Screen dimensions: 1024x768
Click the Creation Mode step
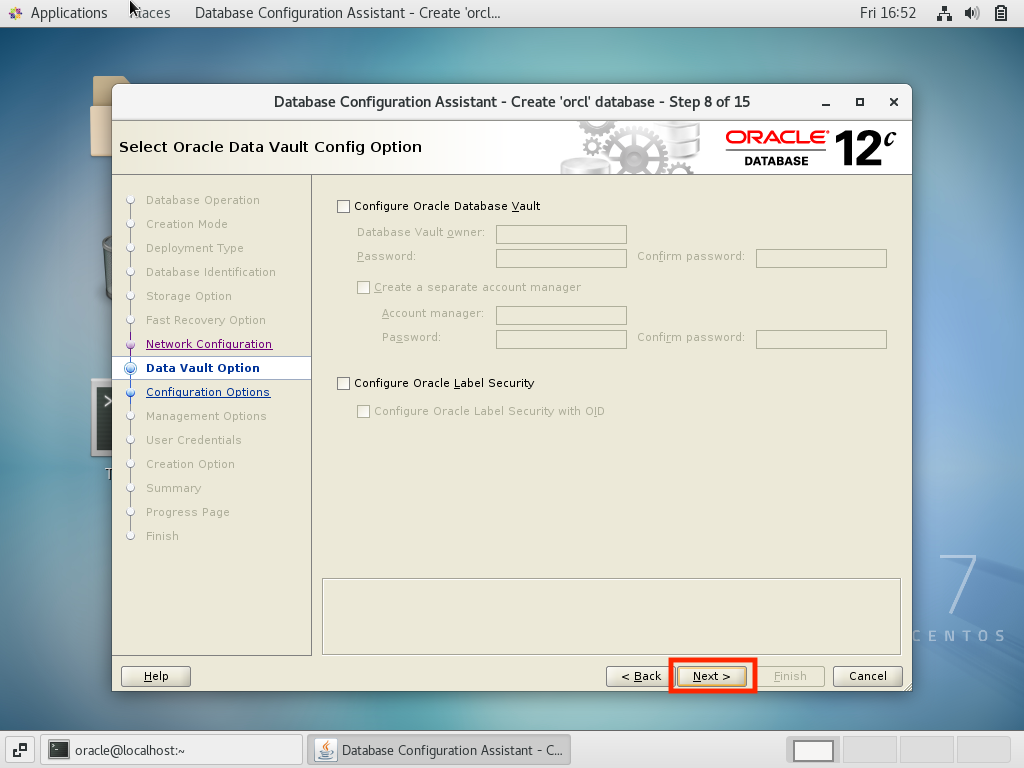pyautogui.click(x=187, y=224)
